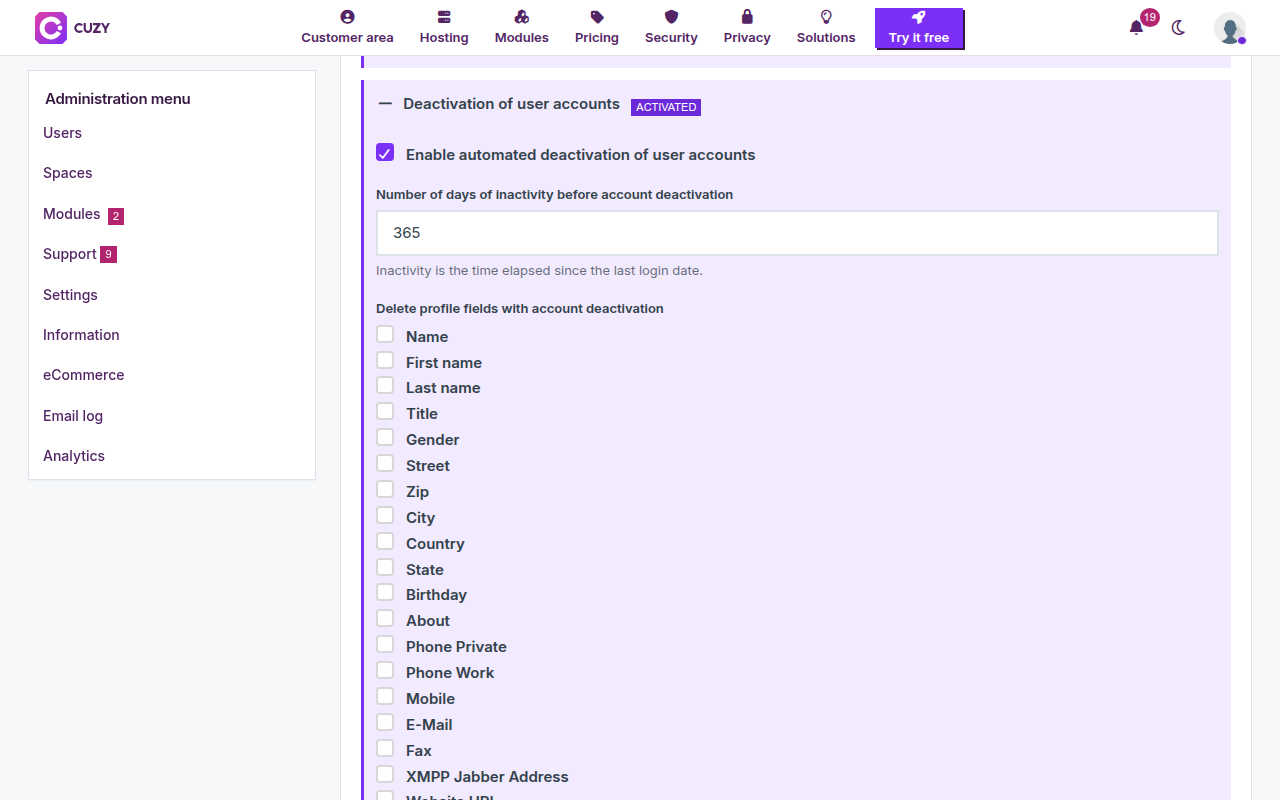Open Information in Administration menu

pos(81,335)
